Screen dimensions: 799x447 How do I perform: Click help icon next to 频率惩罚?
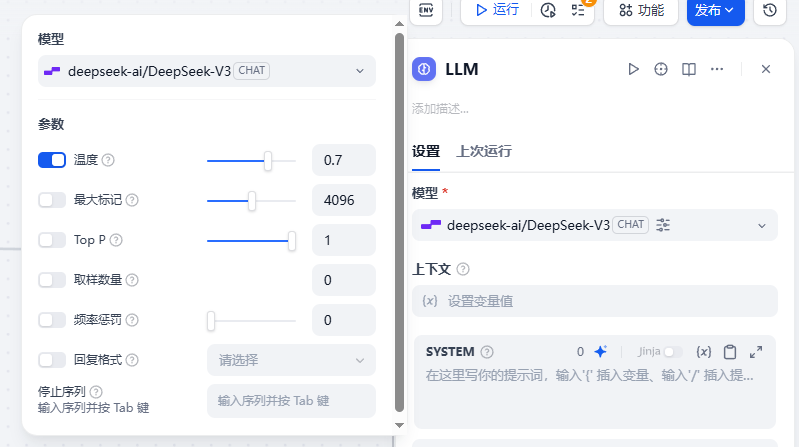click(132, 320)
